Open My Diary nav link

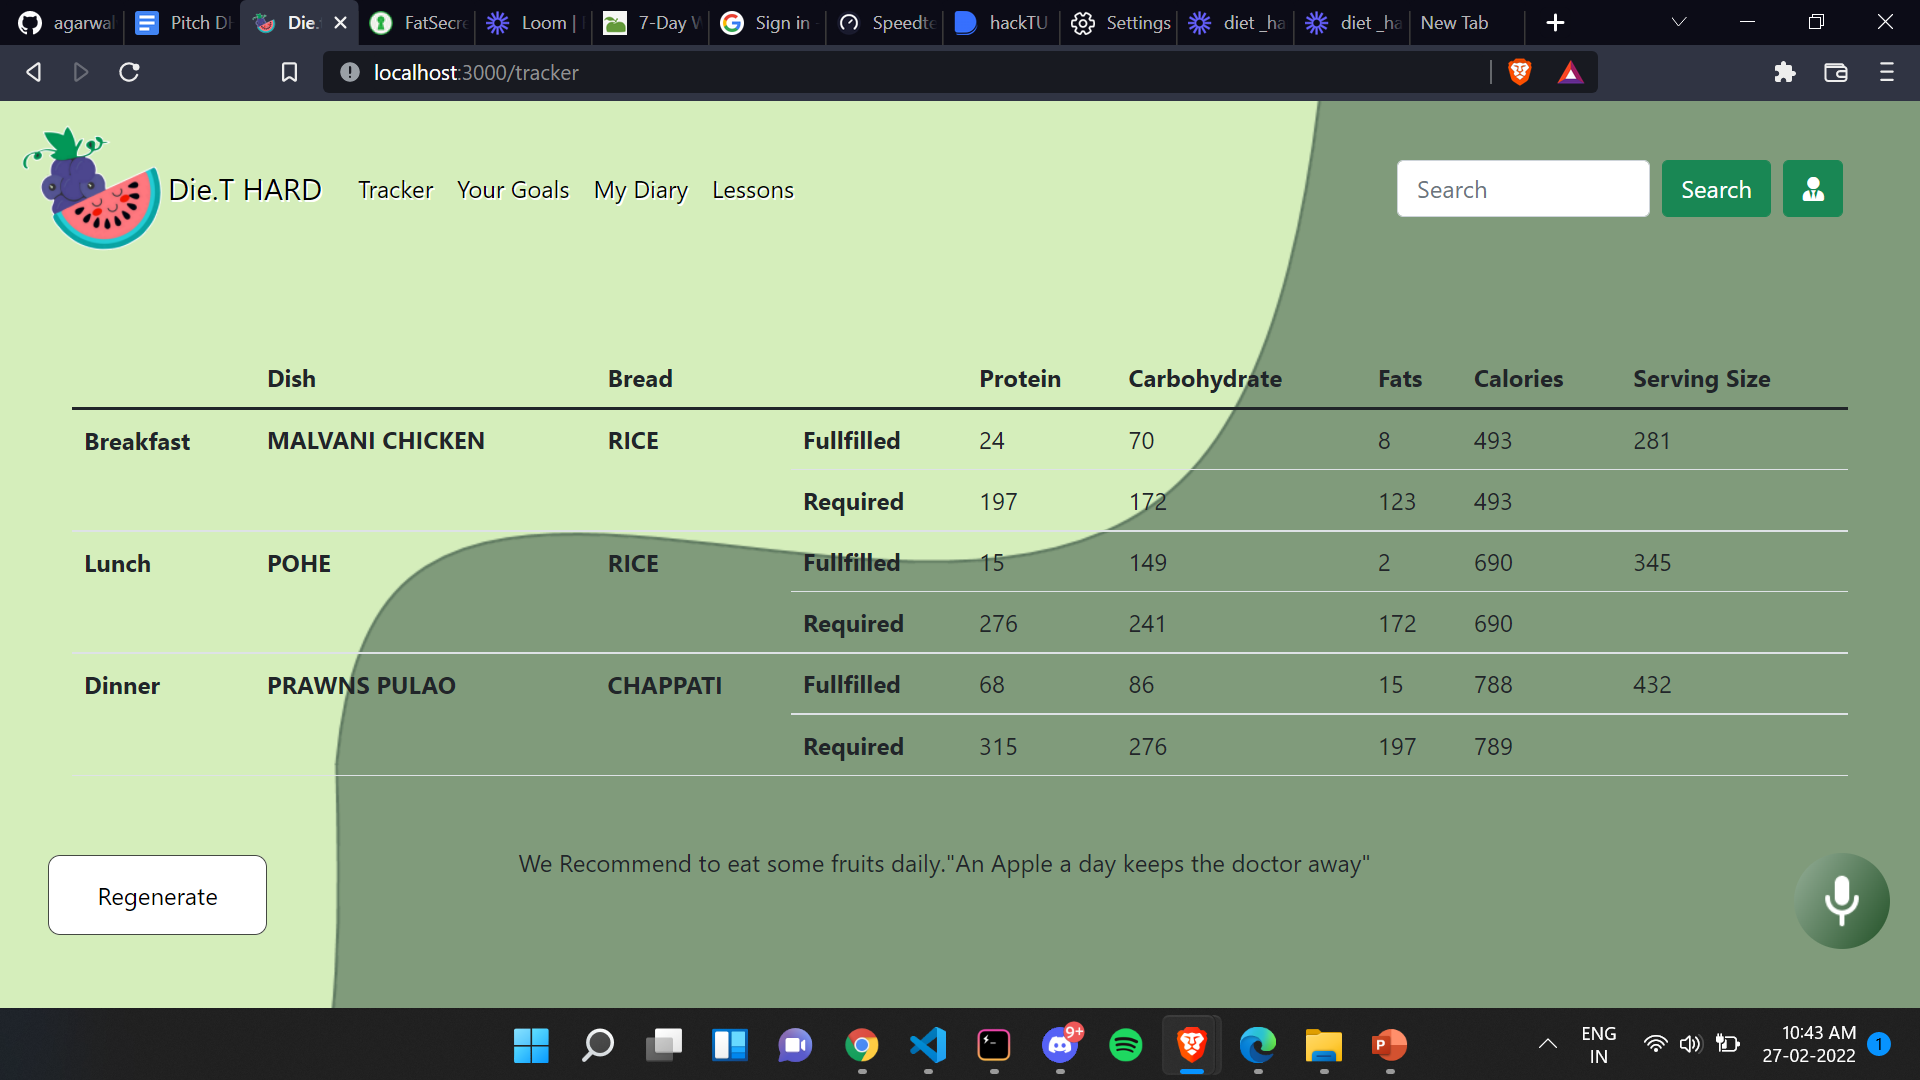coord(640,190)
